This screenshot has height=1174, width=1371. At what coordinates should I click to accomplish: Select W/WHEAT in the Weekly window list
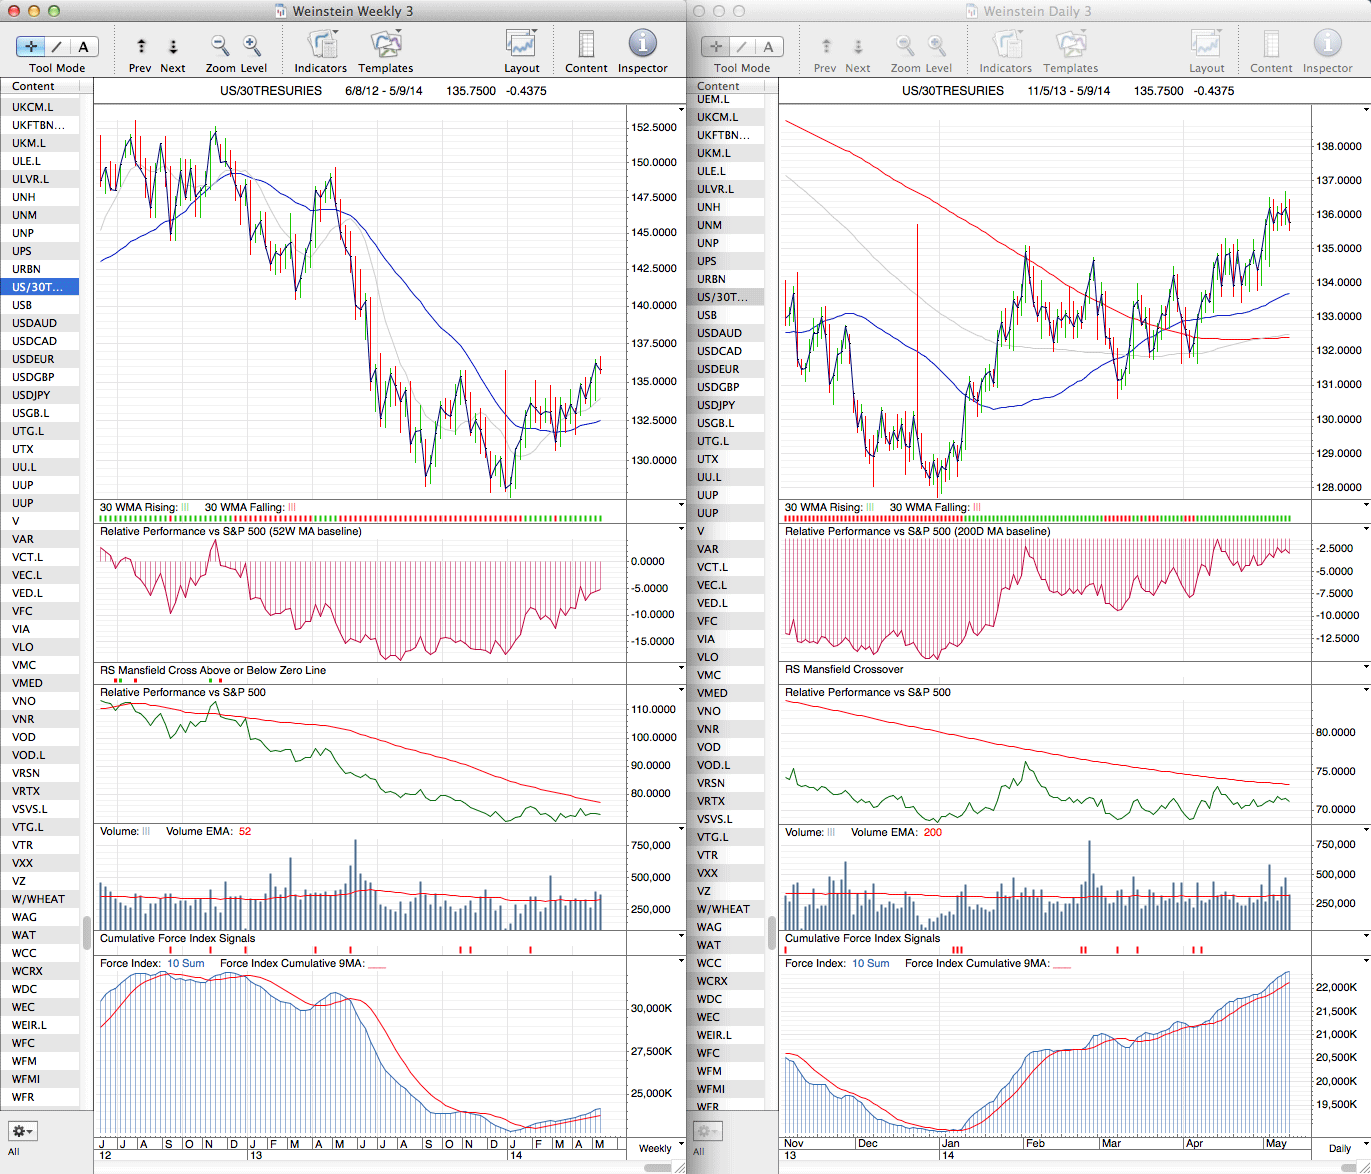[x=38, y=899]
